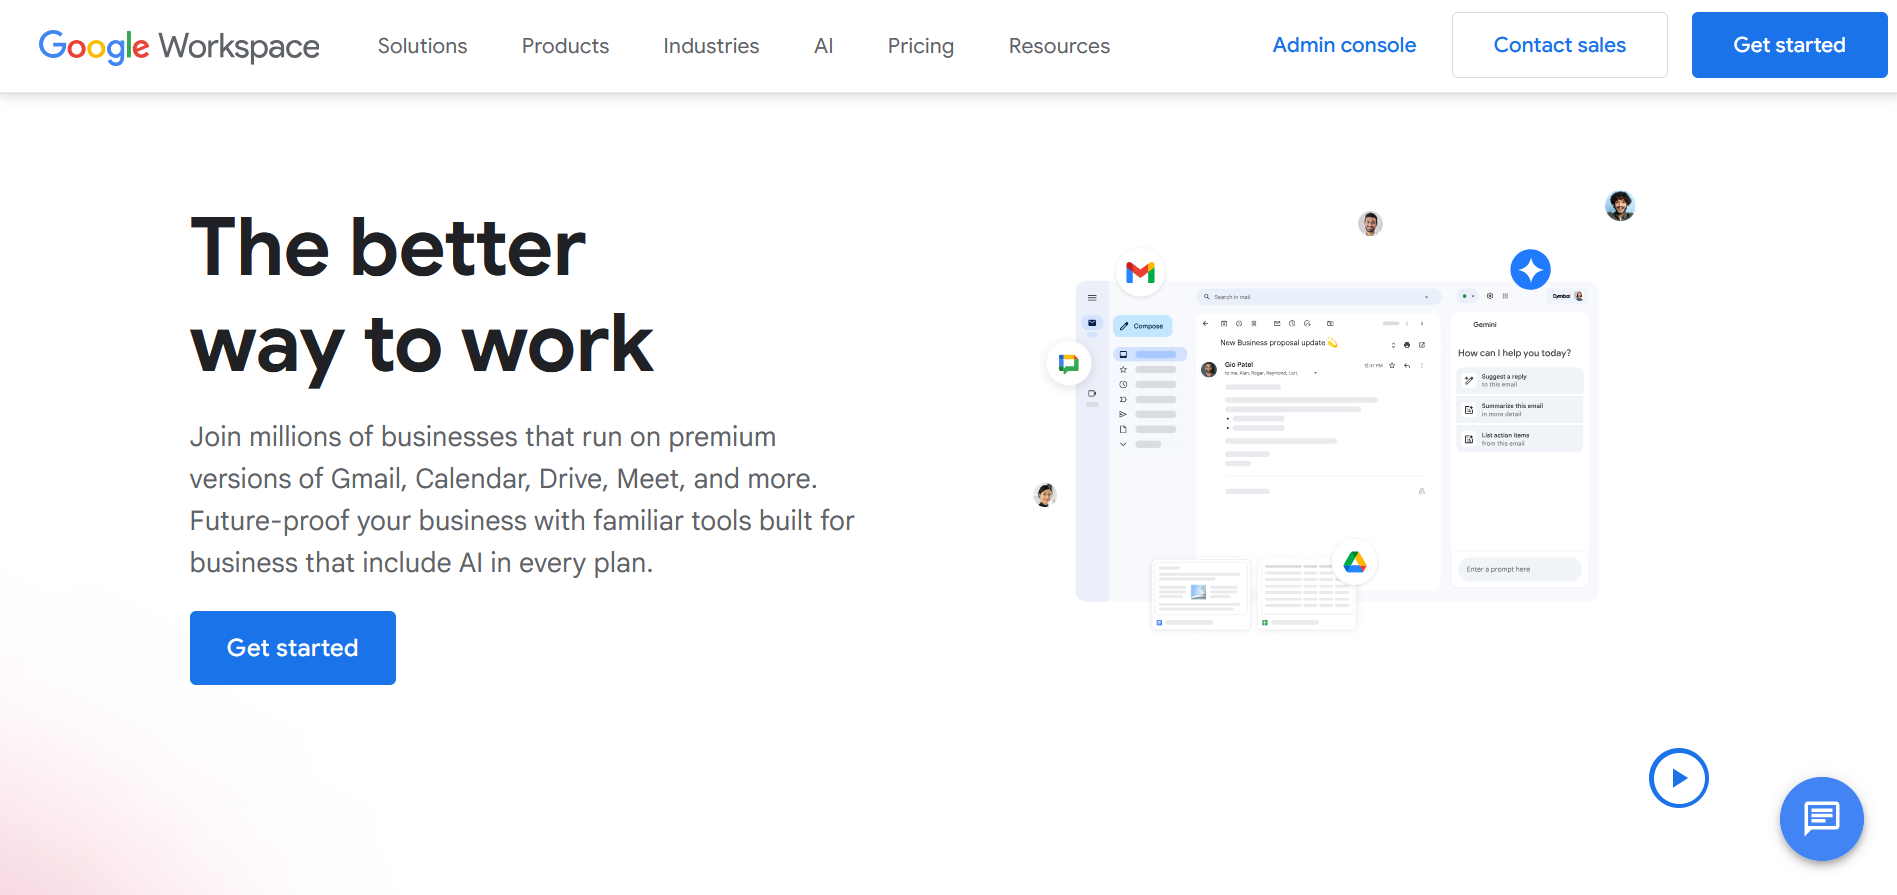Click the Google Chat icon

[x=1068, y=363]
